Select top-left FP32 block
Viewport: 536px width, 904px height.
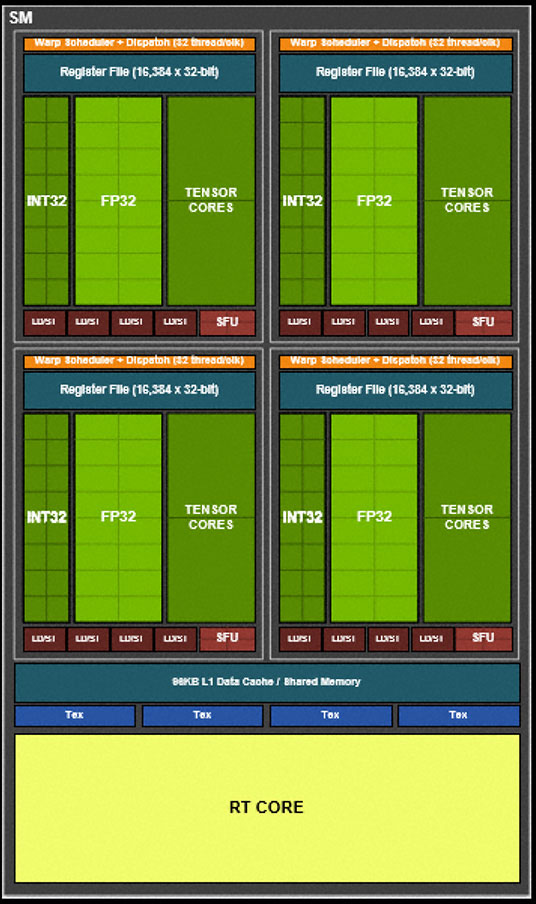[118, 201]
